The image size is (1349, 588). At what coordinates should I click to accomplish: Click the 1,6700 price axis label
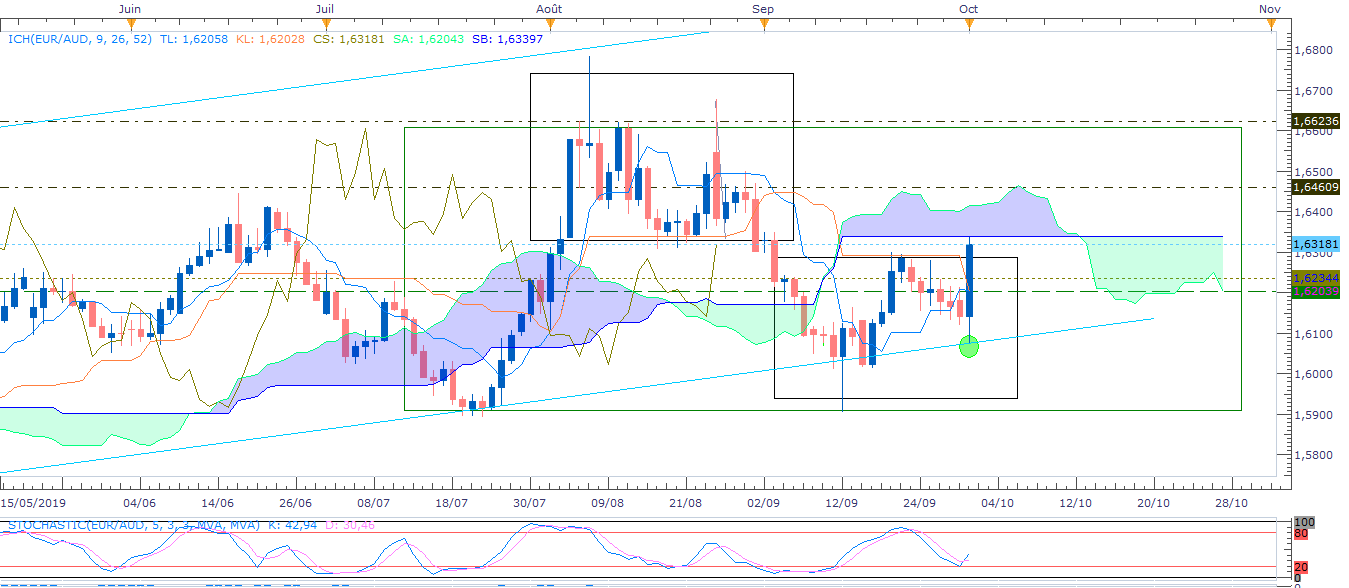click(1312, 90)
